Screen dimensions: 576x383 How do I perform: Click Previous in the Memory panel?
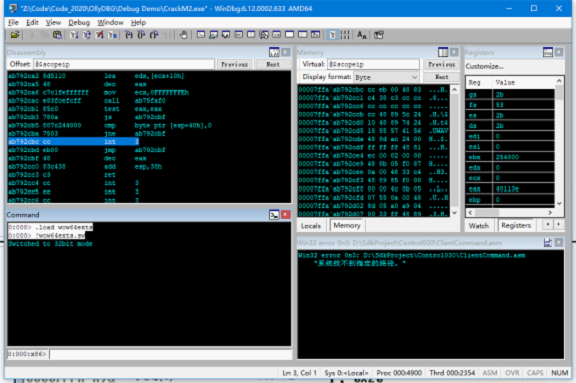(x=442, y=64)
